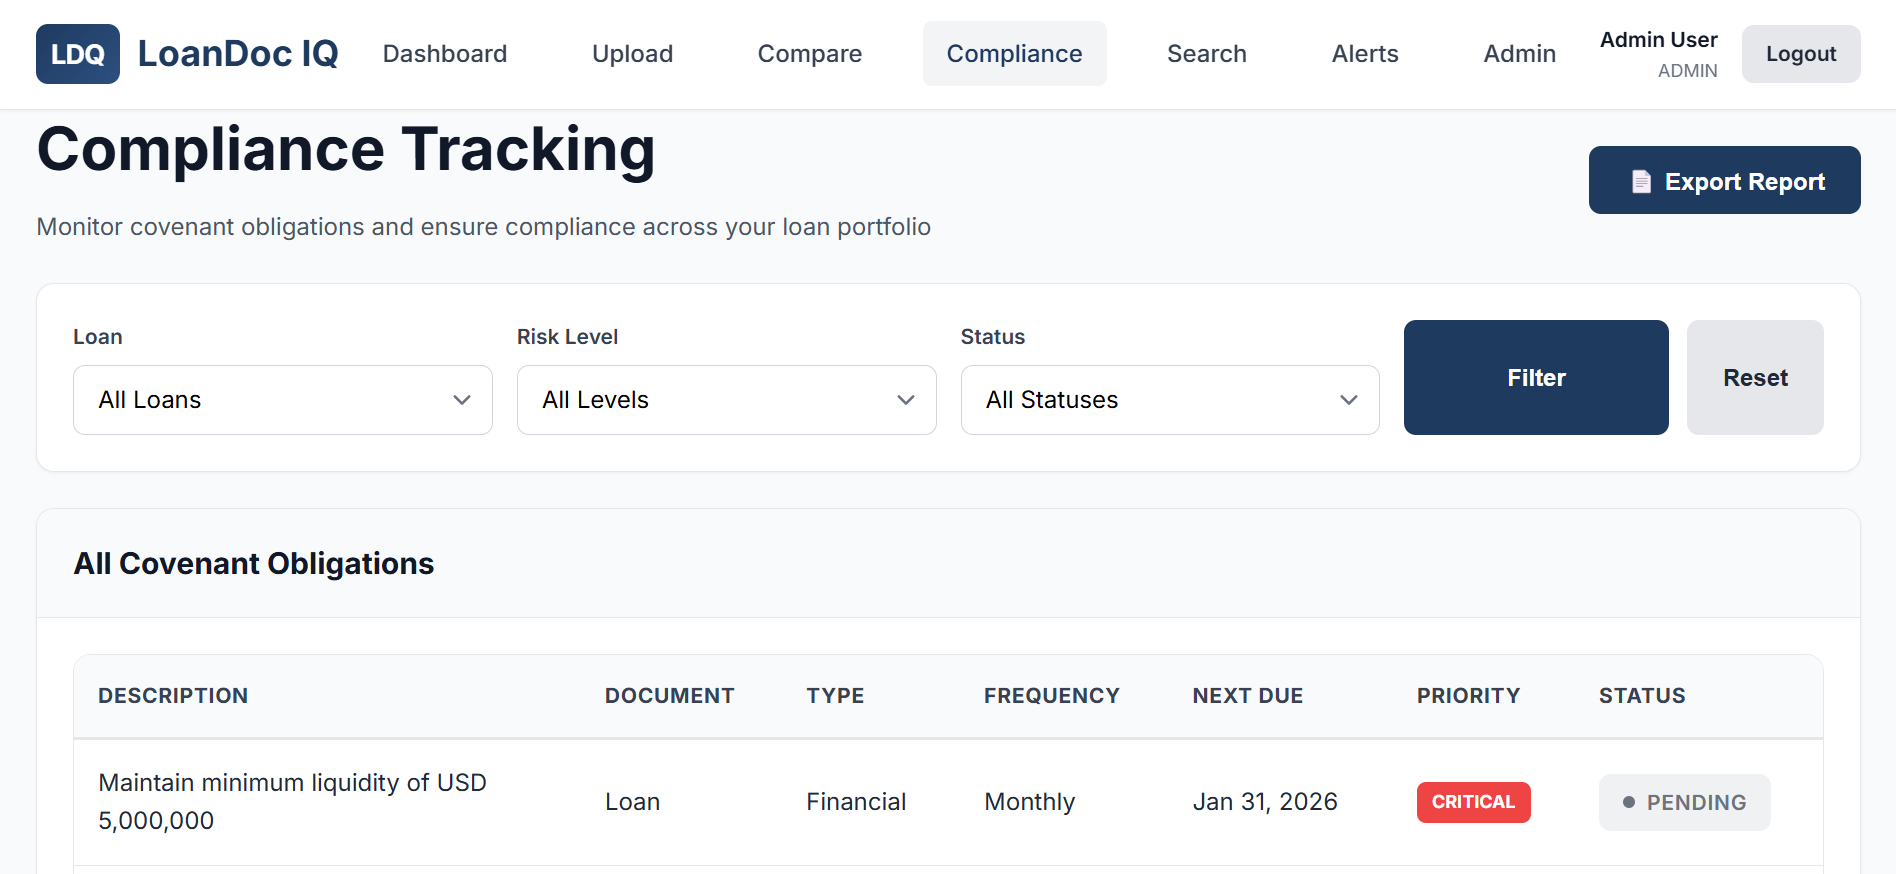This screenshot has width=1896, height=874.
Task: Open the Upload nav item
Action: pyautogui.click(x=632, y=54)
